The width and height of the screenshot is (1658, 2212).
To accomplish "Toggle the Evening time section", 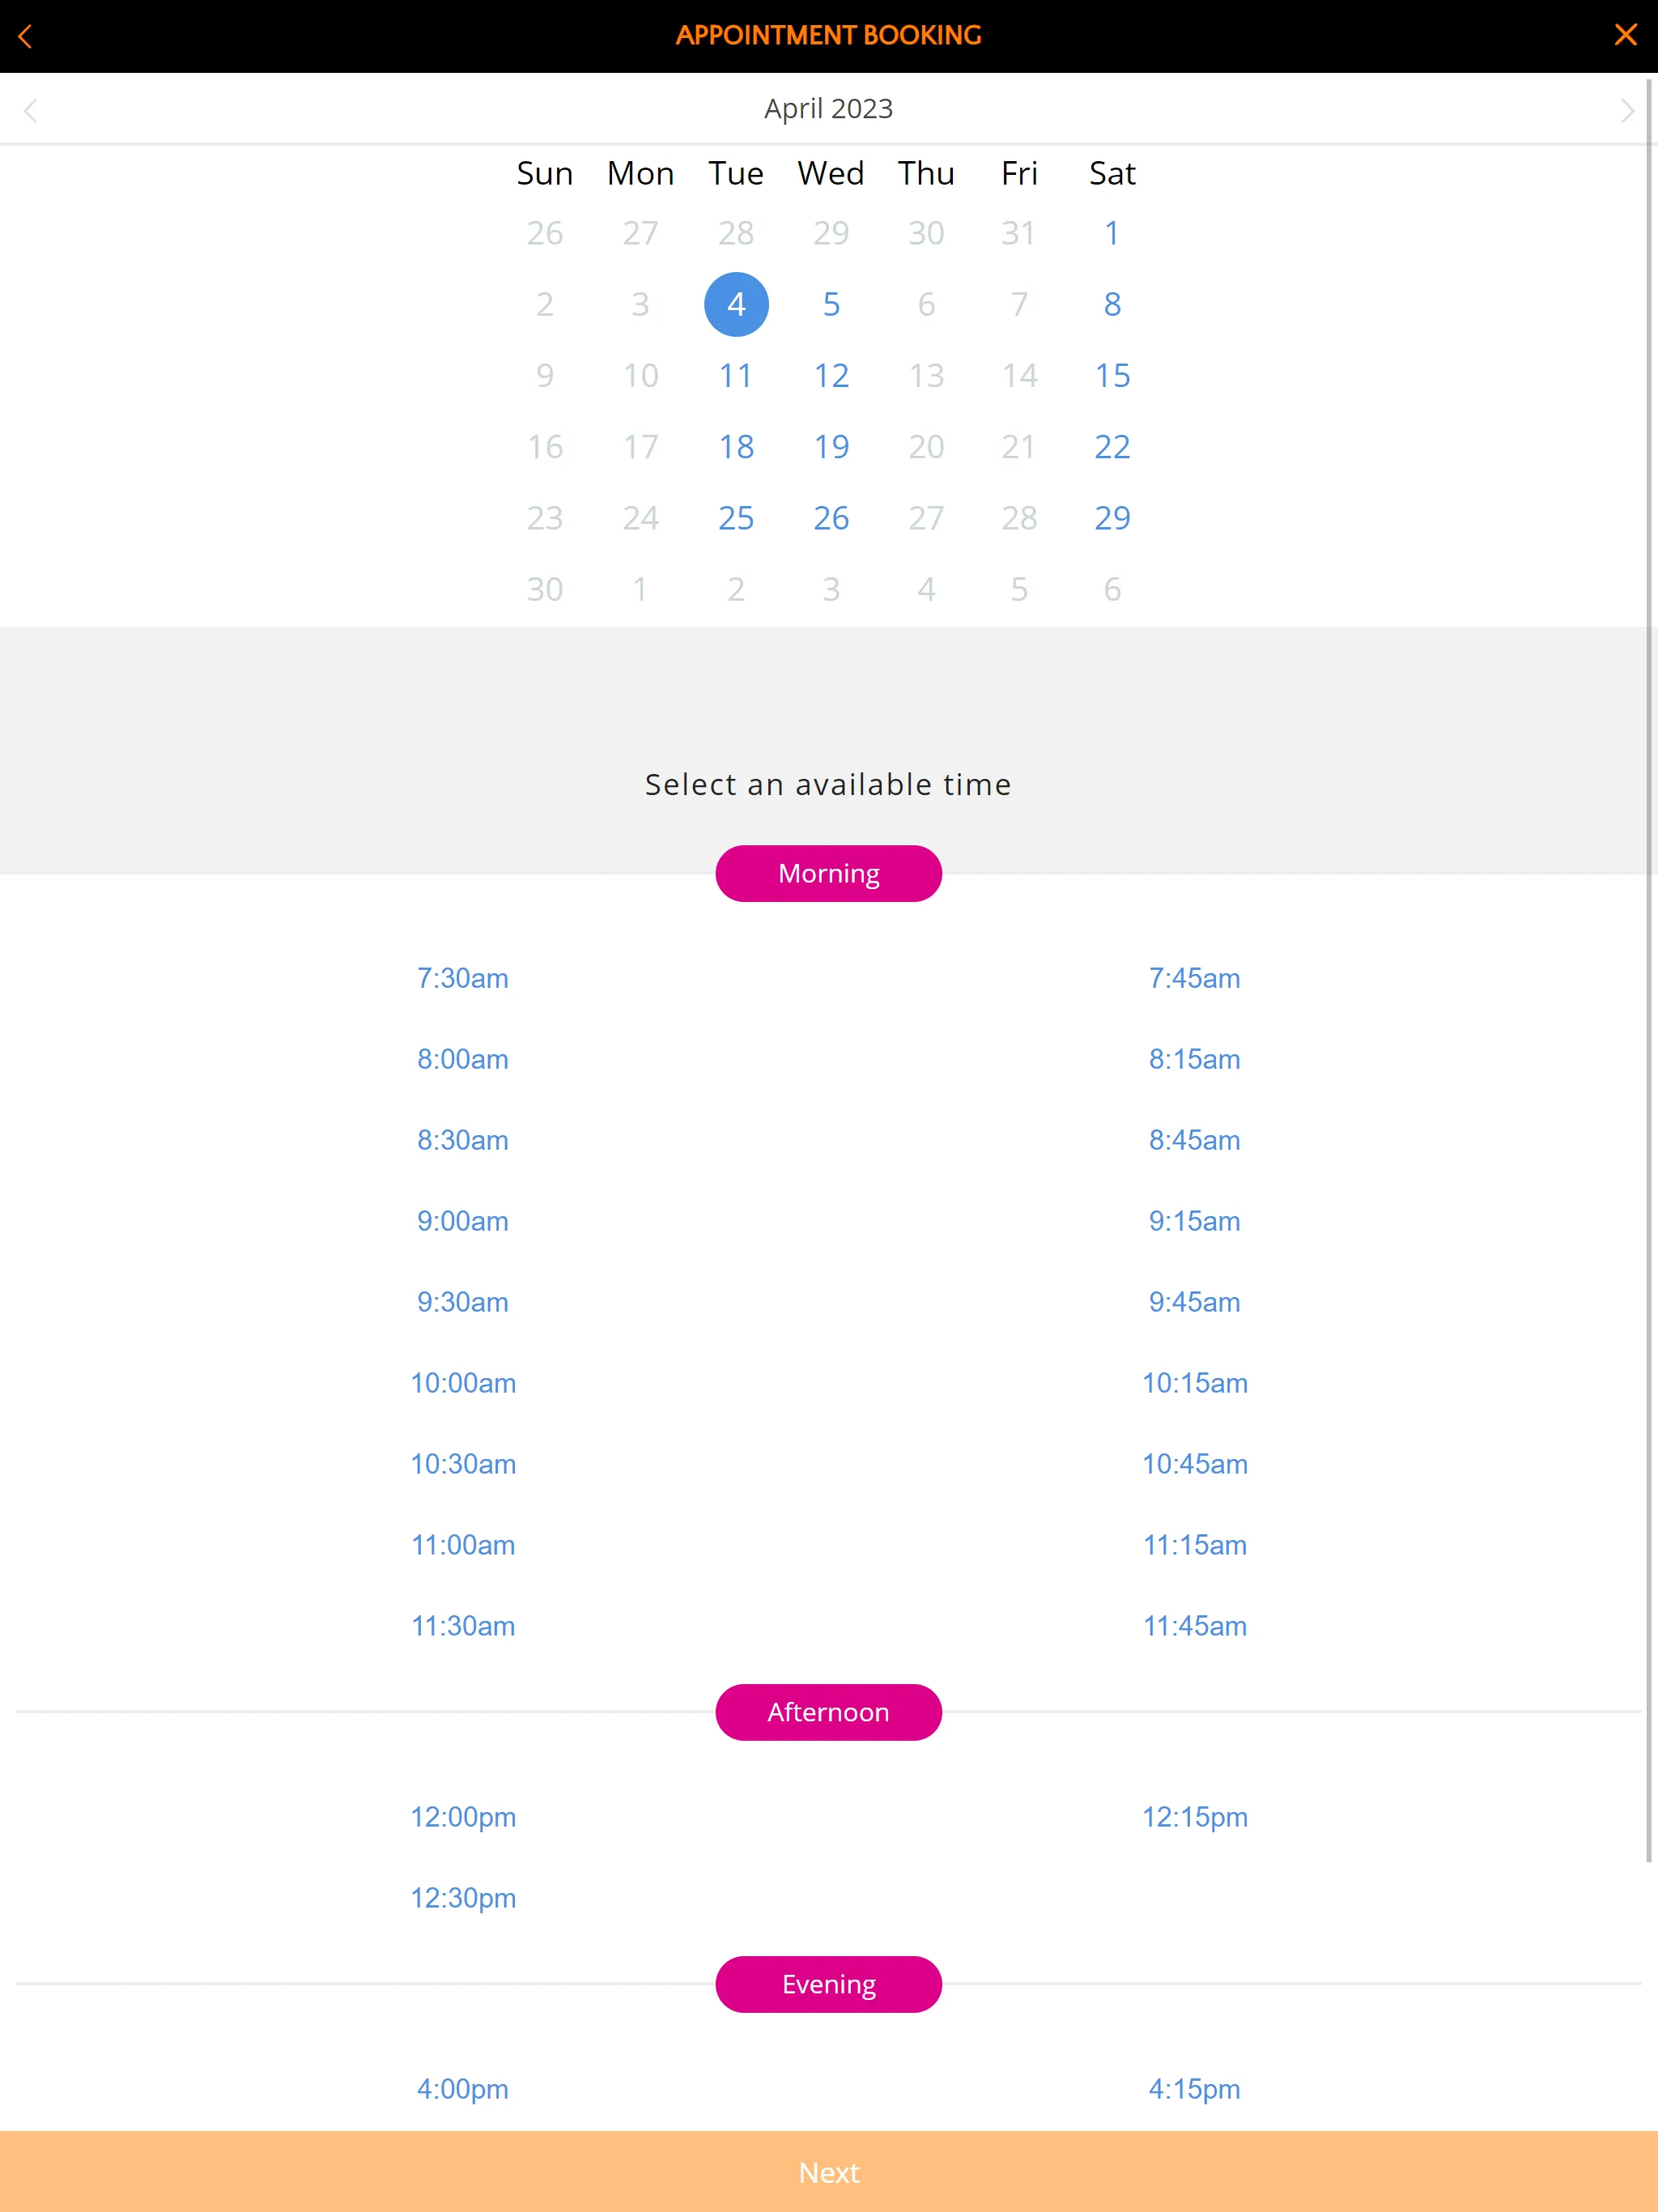I will [x=829, y=1984].
